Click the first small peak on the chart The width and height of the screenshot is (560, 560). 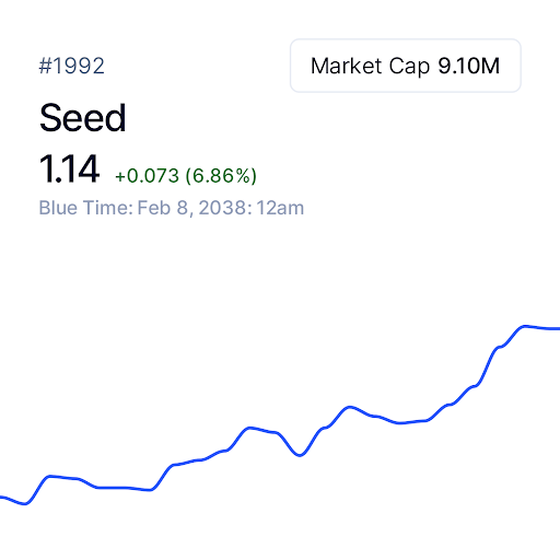pos(50,476)
